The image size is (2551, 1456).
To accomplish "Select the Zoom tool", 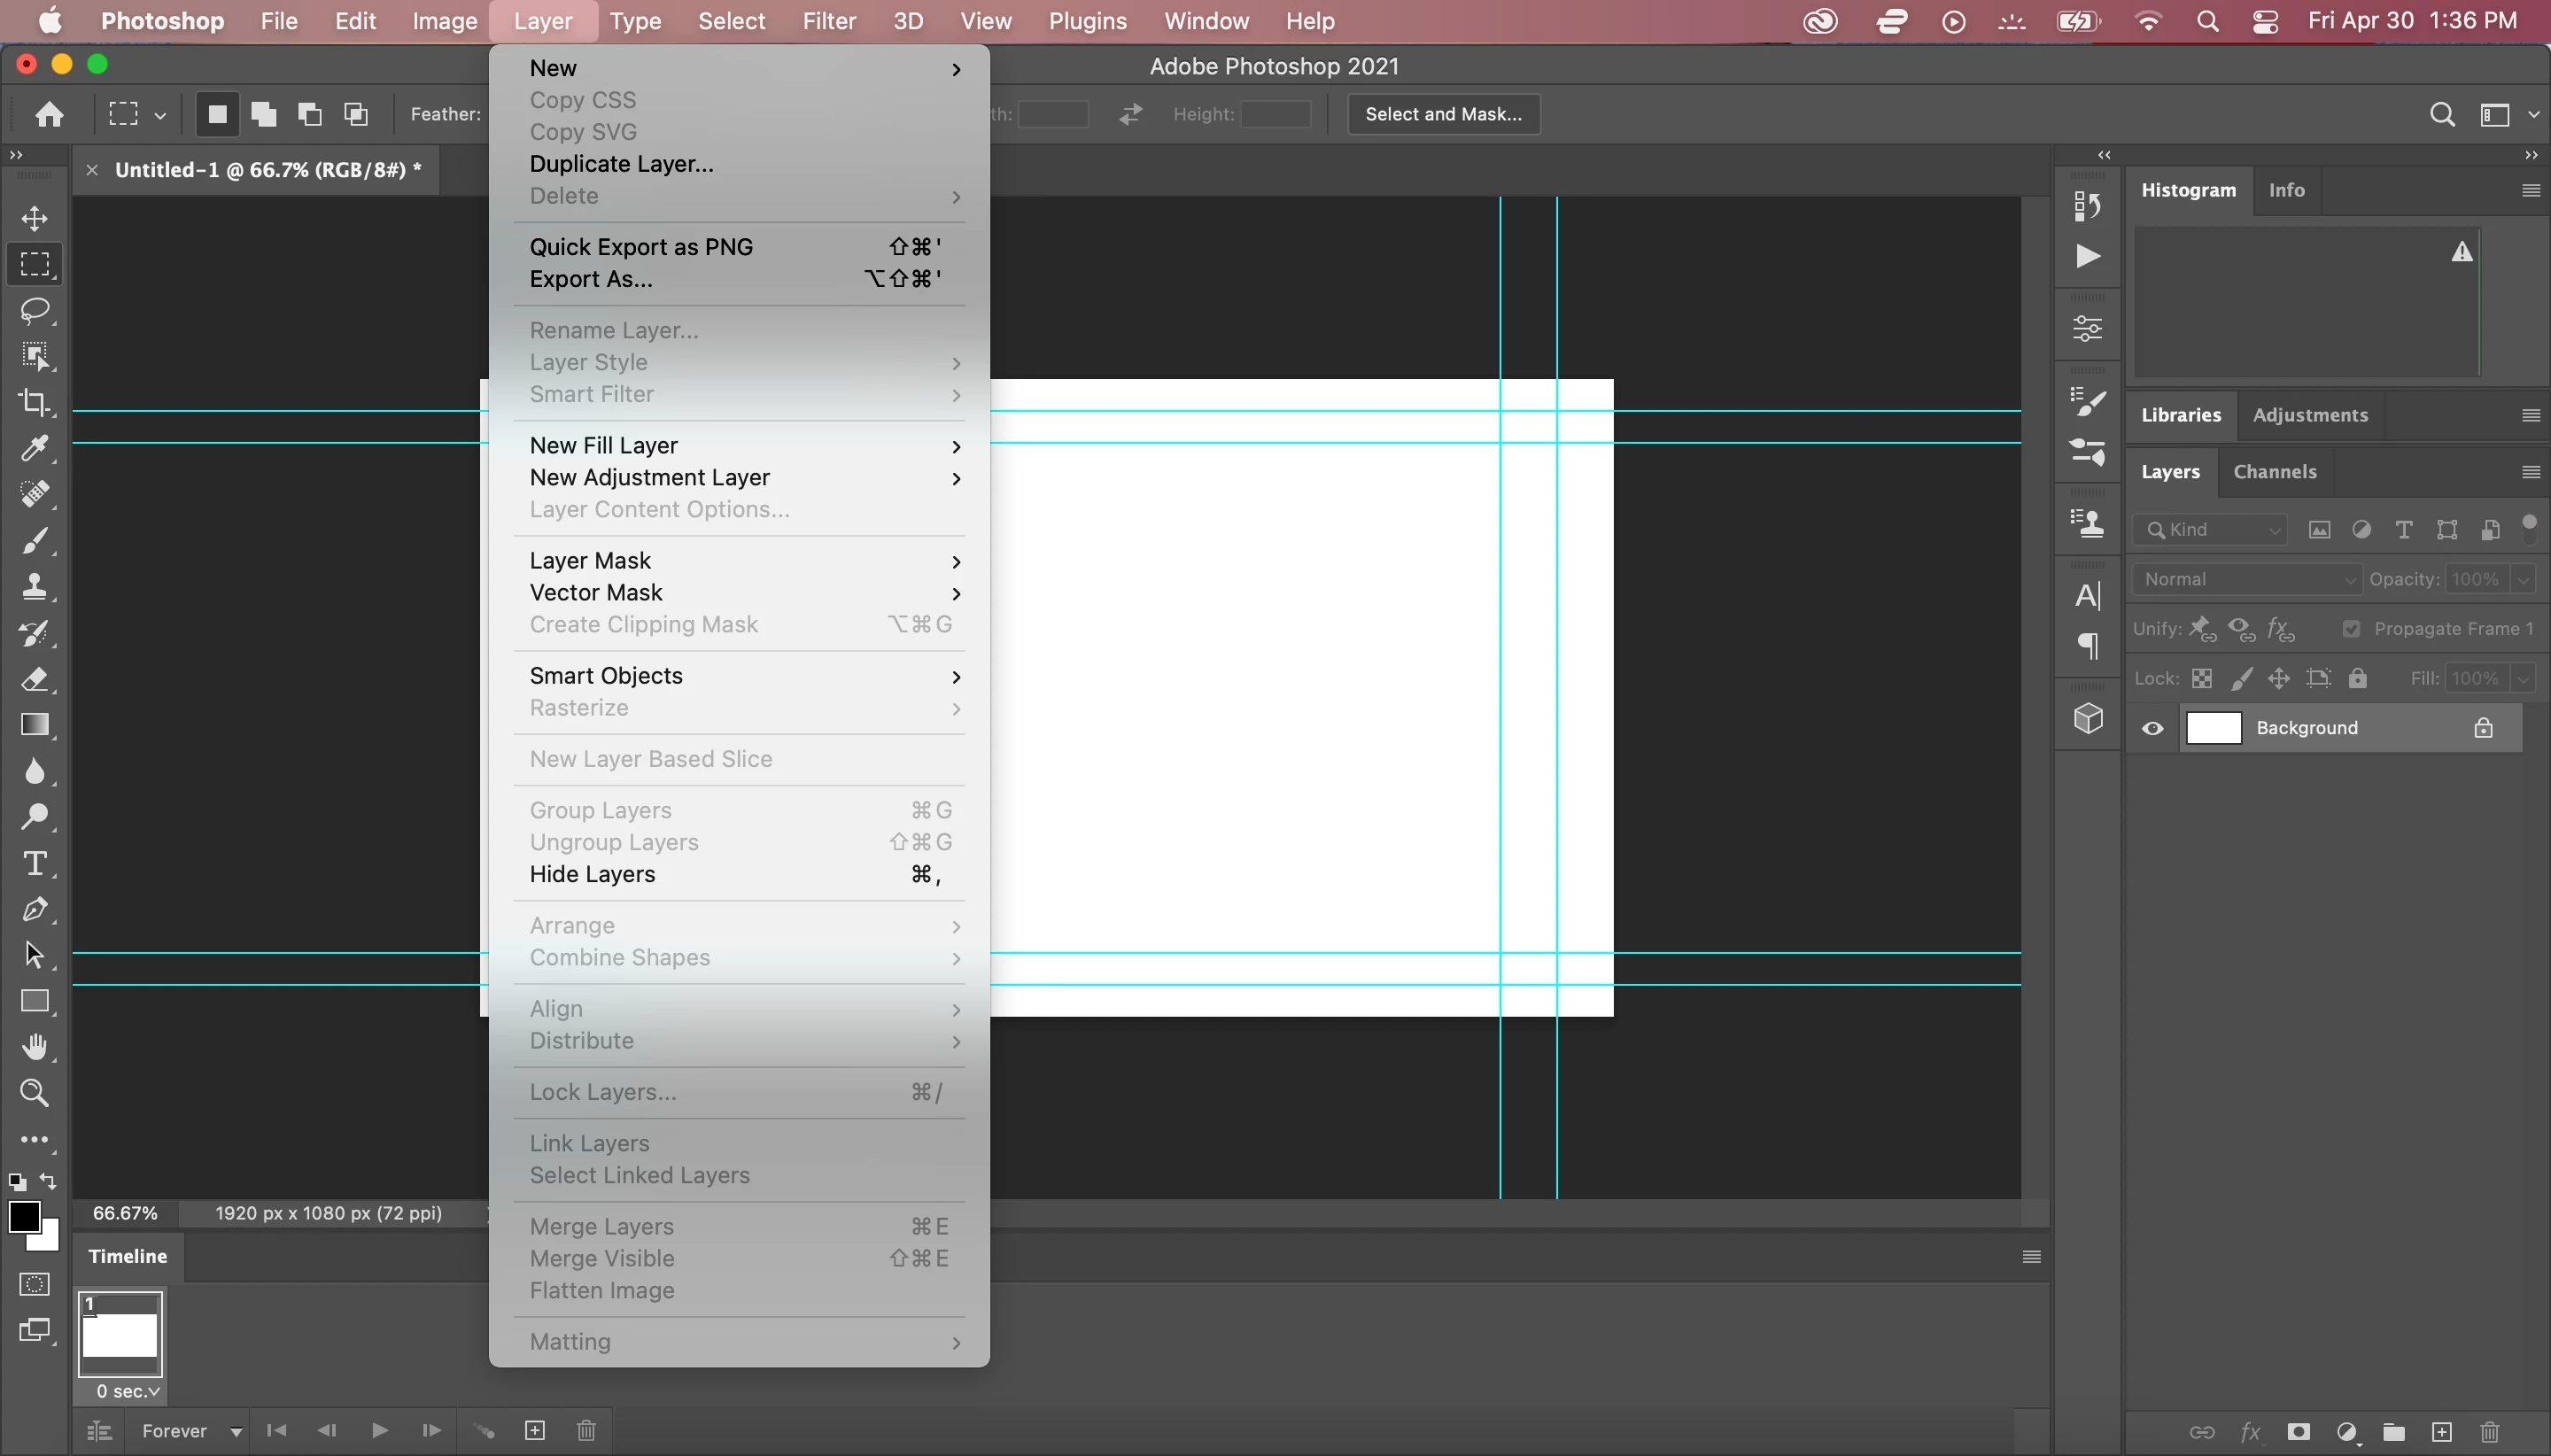I will (35, 1092).
